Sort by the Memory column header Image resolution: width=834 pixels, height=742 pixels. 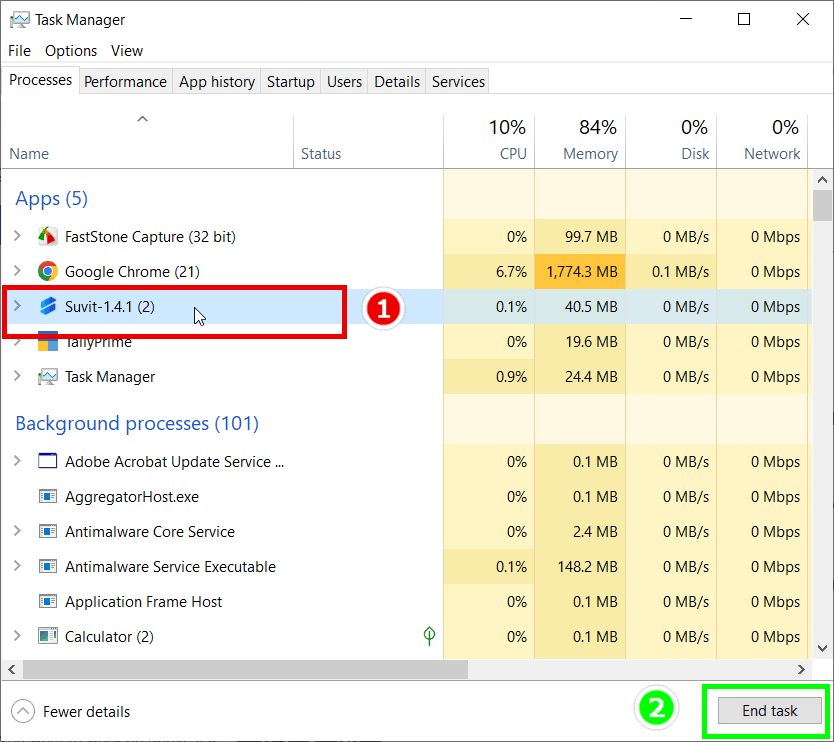580,141
